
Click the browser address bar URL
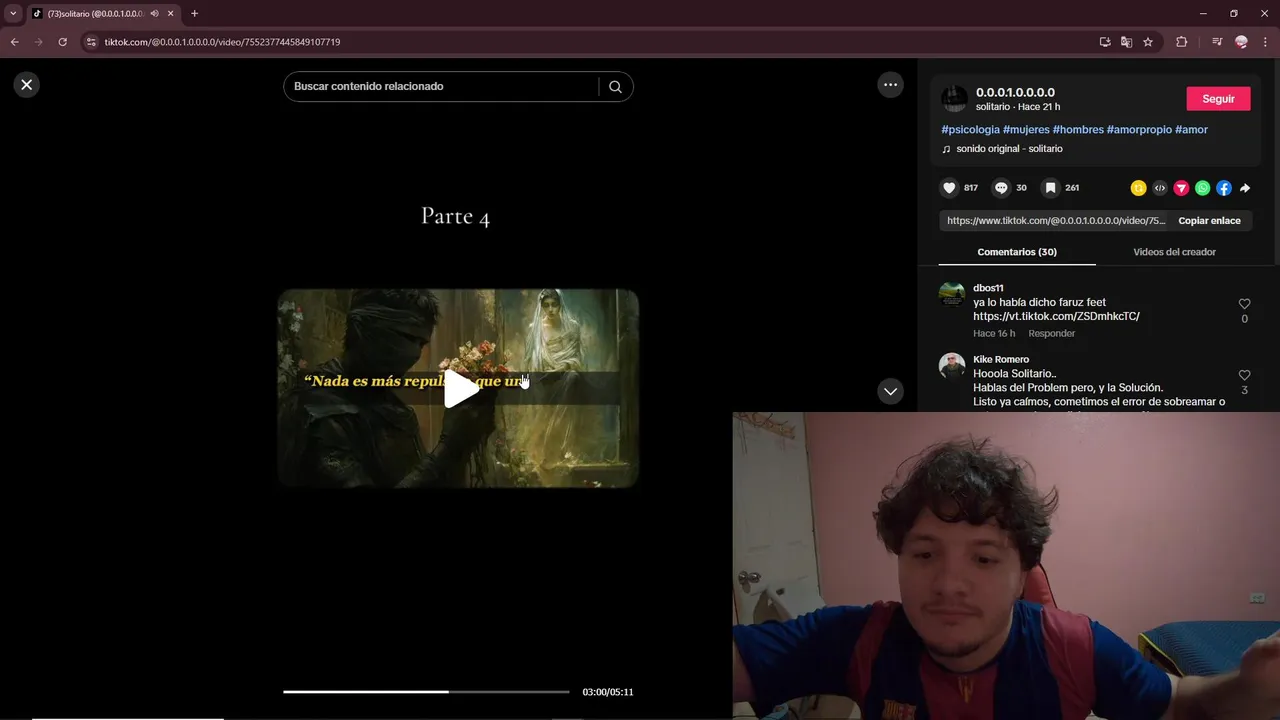(222, 42)
